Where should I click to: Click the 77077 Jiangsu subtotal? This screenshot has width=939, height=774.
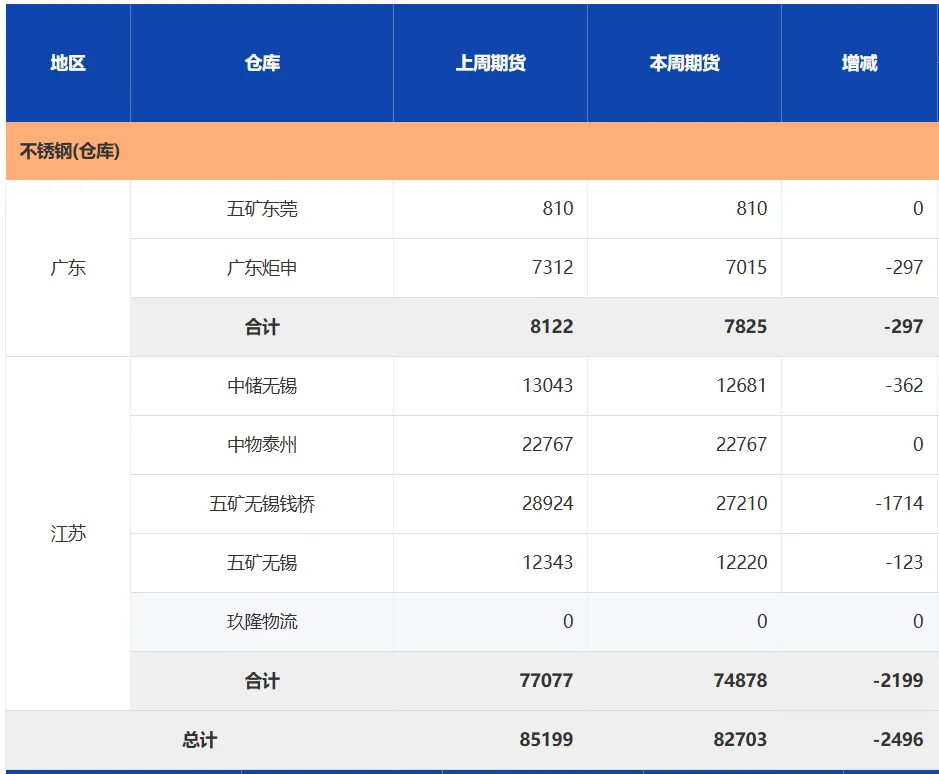point(546,681)
